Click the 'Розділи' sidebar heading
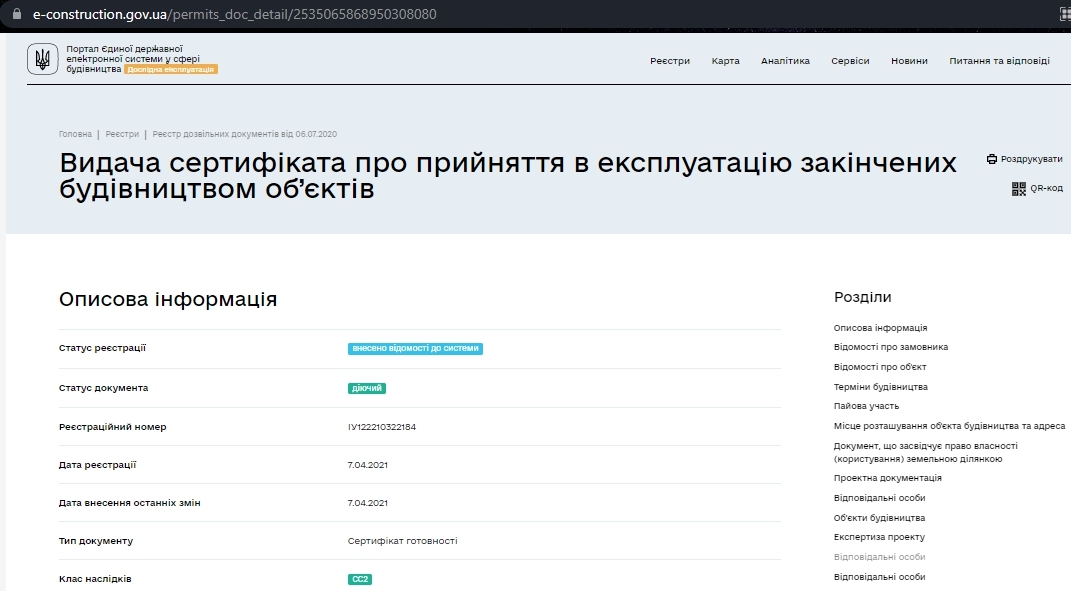 (x=863, y=297)
